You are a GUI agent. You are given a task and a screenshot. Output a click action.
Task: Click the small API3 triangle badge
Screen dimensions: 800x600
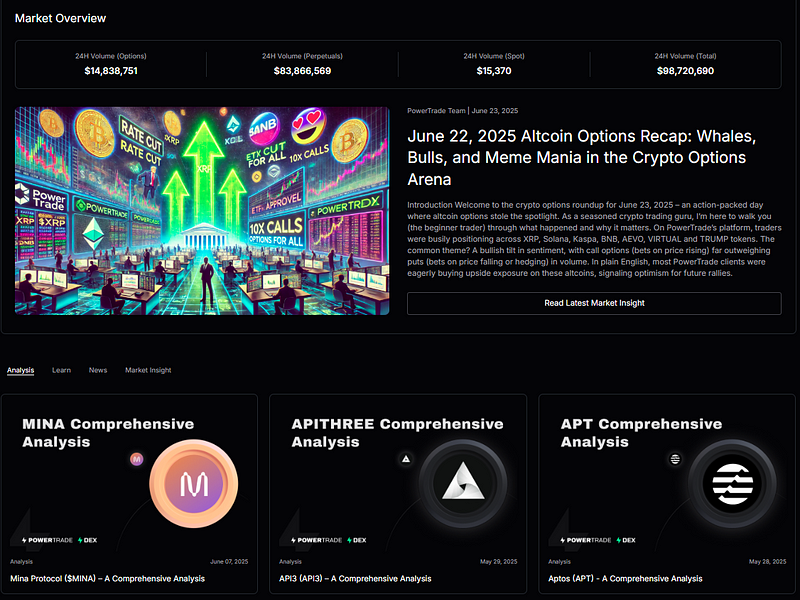(x=406, y=459)
